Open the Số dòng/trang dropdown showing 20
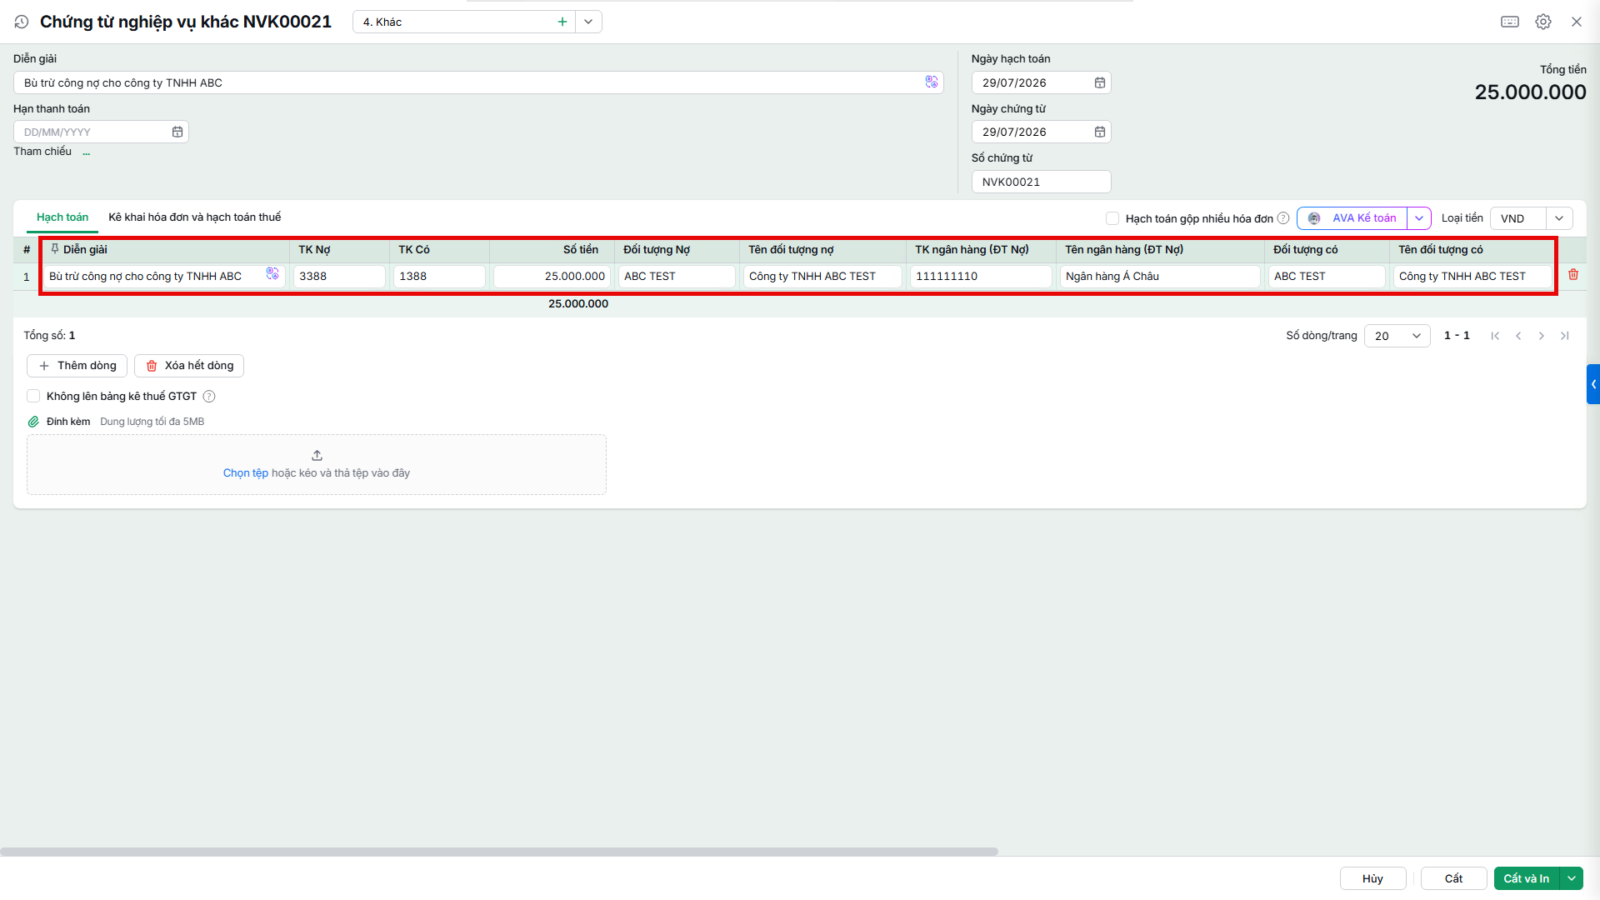Screen dimensions: 1600x900 coord(1397,336)
